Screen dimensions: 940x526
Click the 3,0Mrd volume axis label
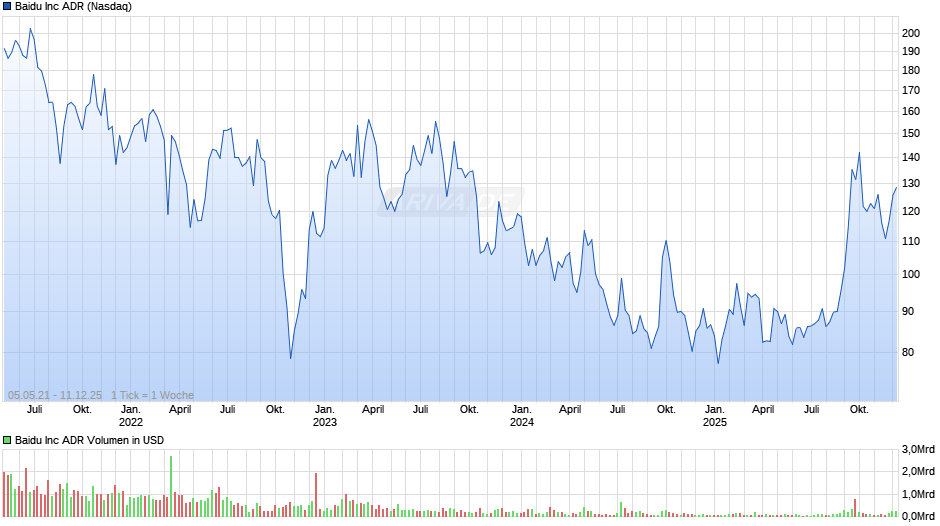tap(918, 450)
